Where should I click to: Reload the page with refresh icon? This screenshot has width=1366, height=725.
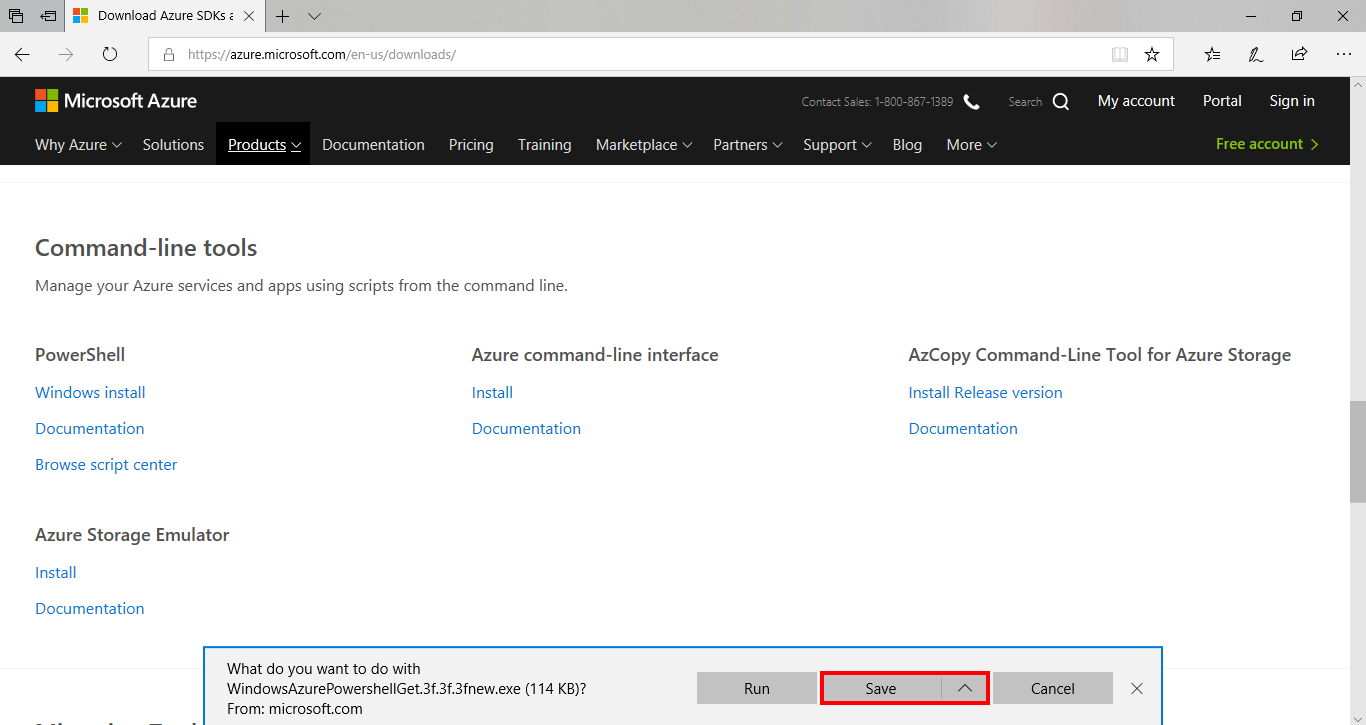(110, 54)
